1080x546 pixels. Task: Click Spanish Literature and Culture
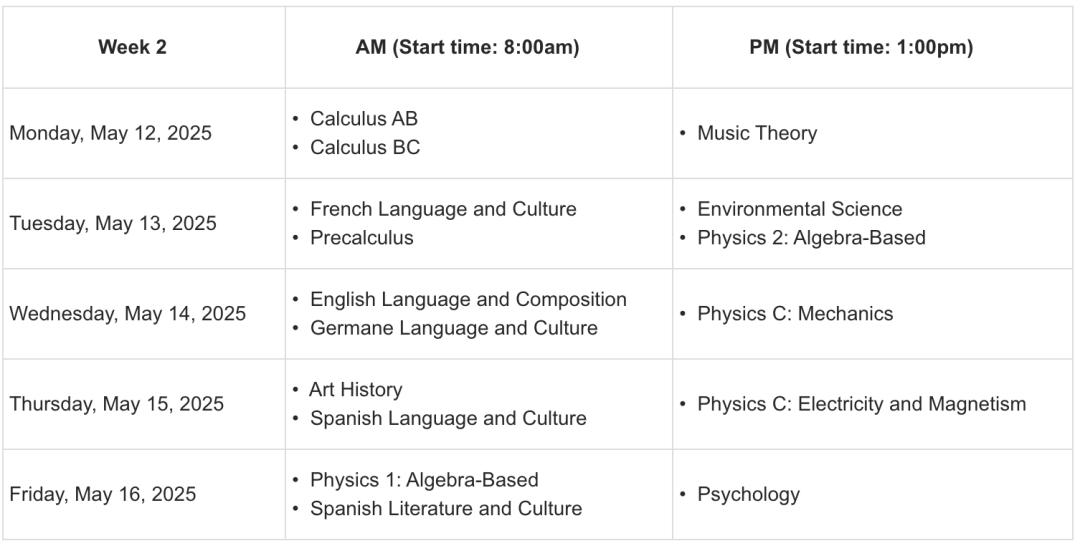(446, 508)
